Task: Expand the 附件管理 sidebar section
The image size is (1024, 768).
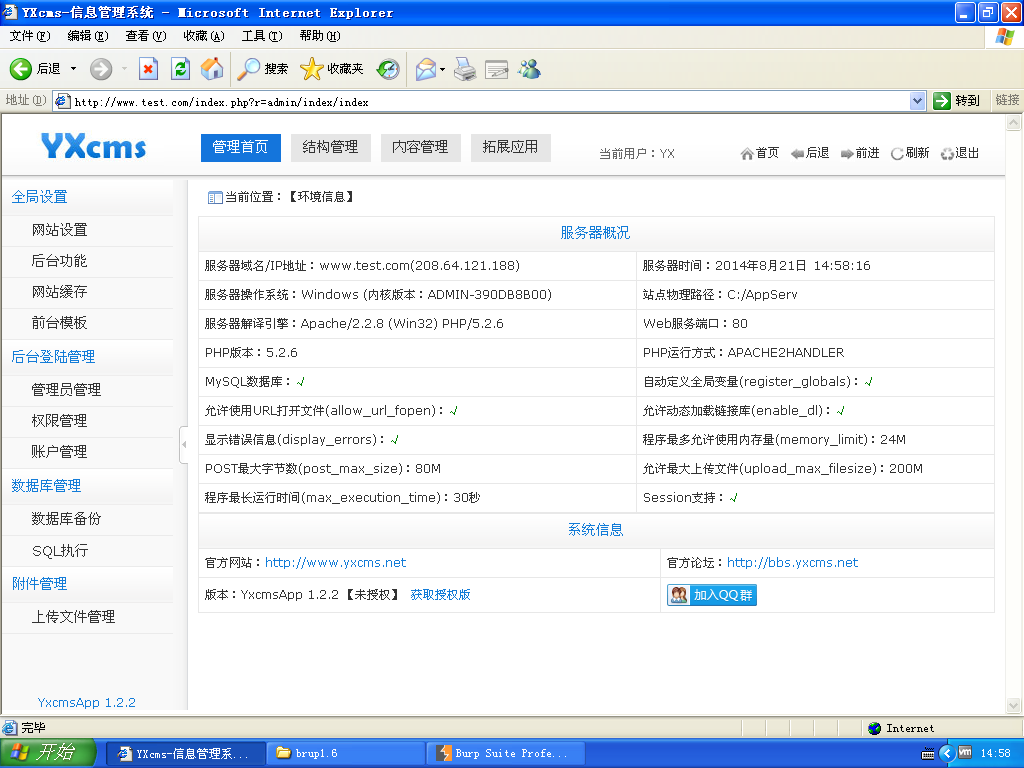Action: [x=39, y=584]
